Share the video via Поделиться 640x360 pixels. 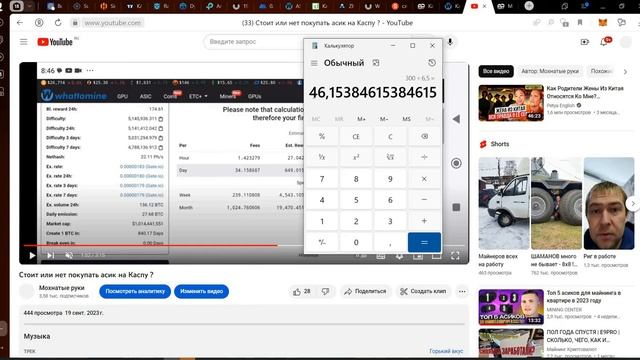pyautogui.click(x=365, y=291)
